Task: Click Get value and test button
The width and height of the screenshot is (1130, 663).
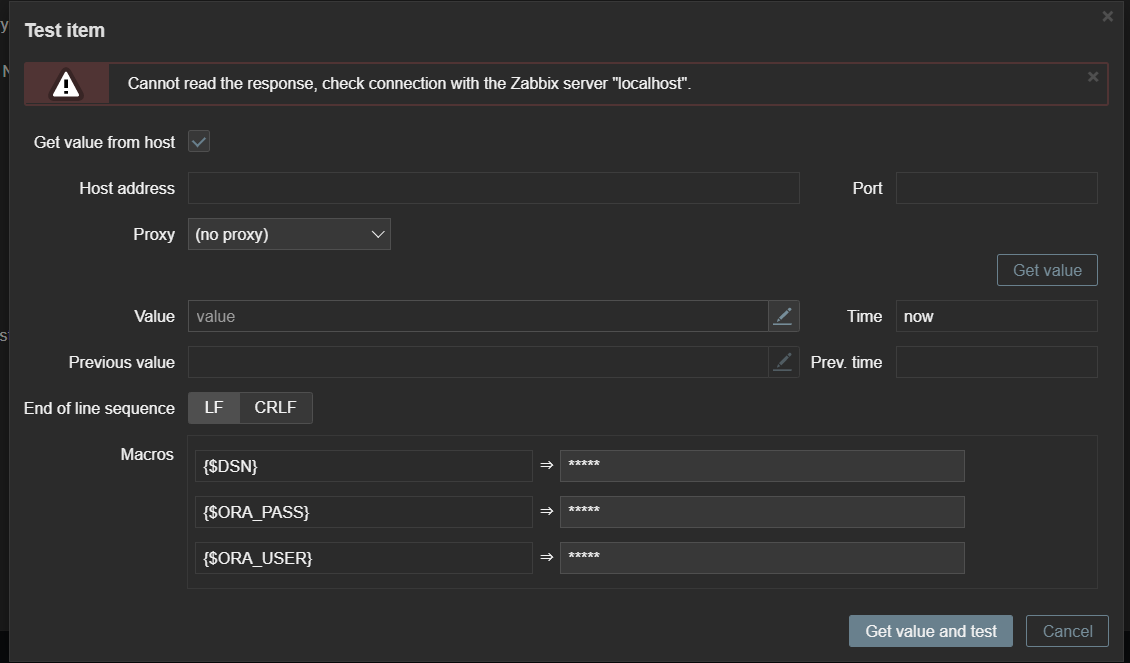Action: click(x=930, y=631)
